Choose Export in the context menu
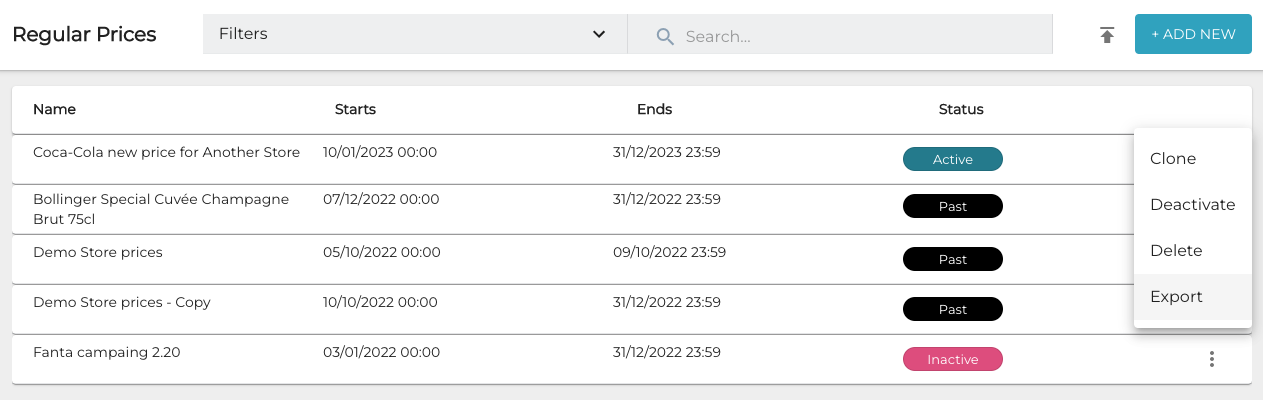The height and width of the screenshot is (400, 1263). [1176, 297]
